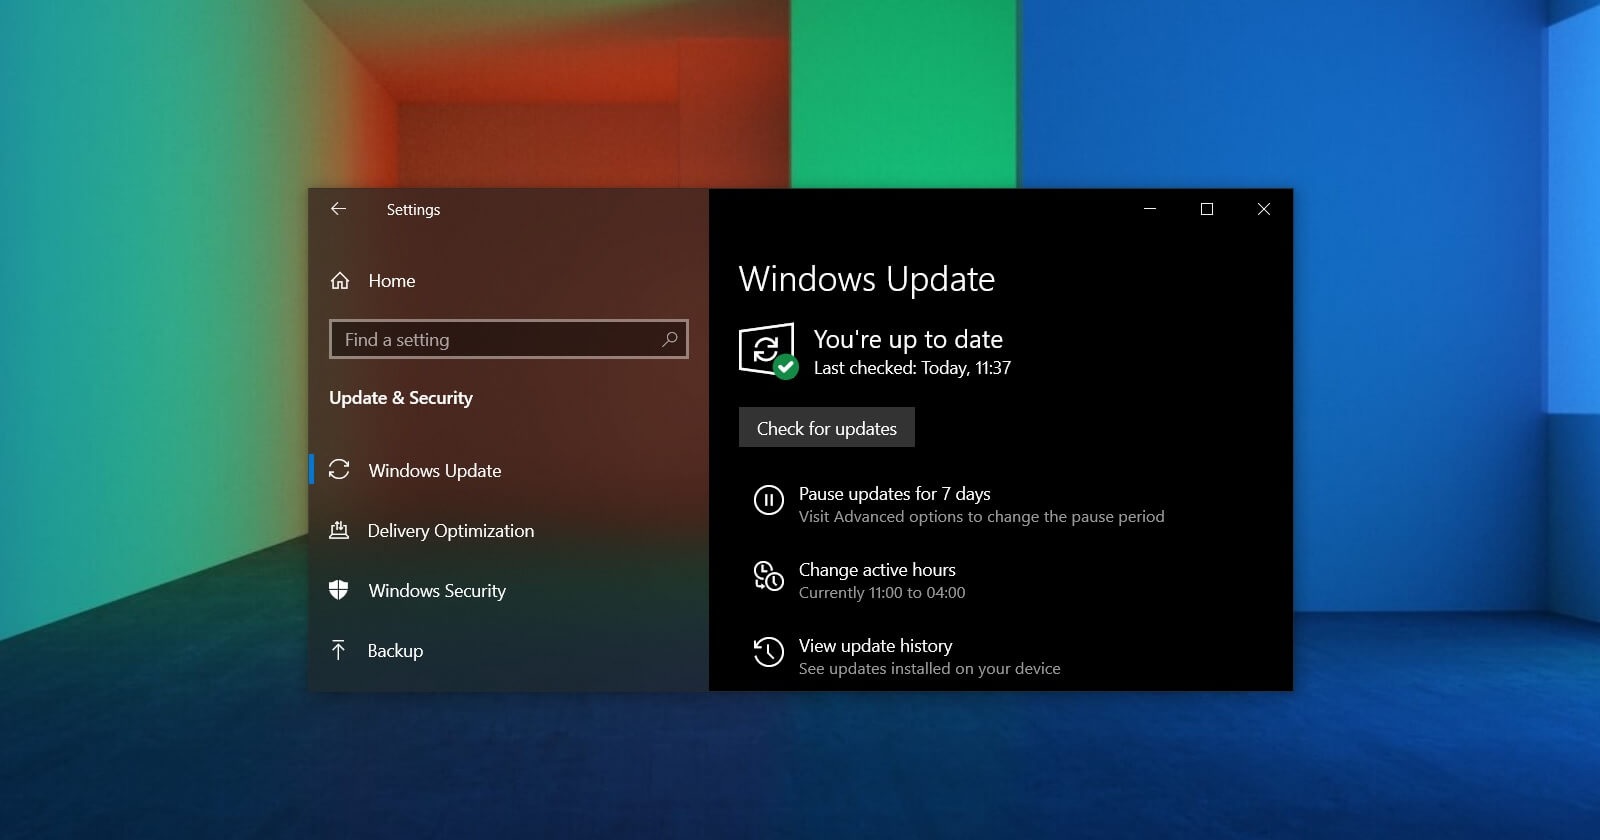This screenshot has width=1600, height=840.
Task: Click the up-to-date status icon
Action: pyautogui.click(x=768, y=350)
